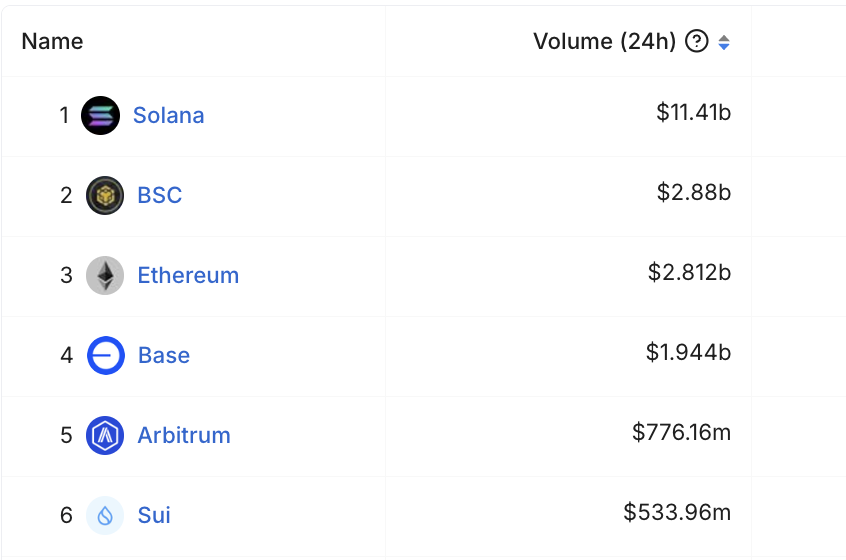Select the $533.96m Sui volume value
This screenshot has width=846, height=560.
click(x=677, y=512)
